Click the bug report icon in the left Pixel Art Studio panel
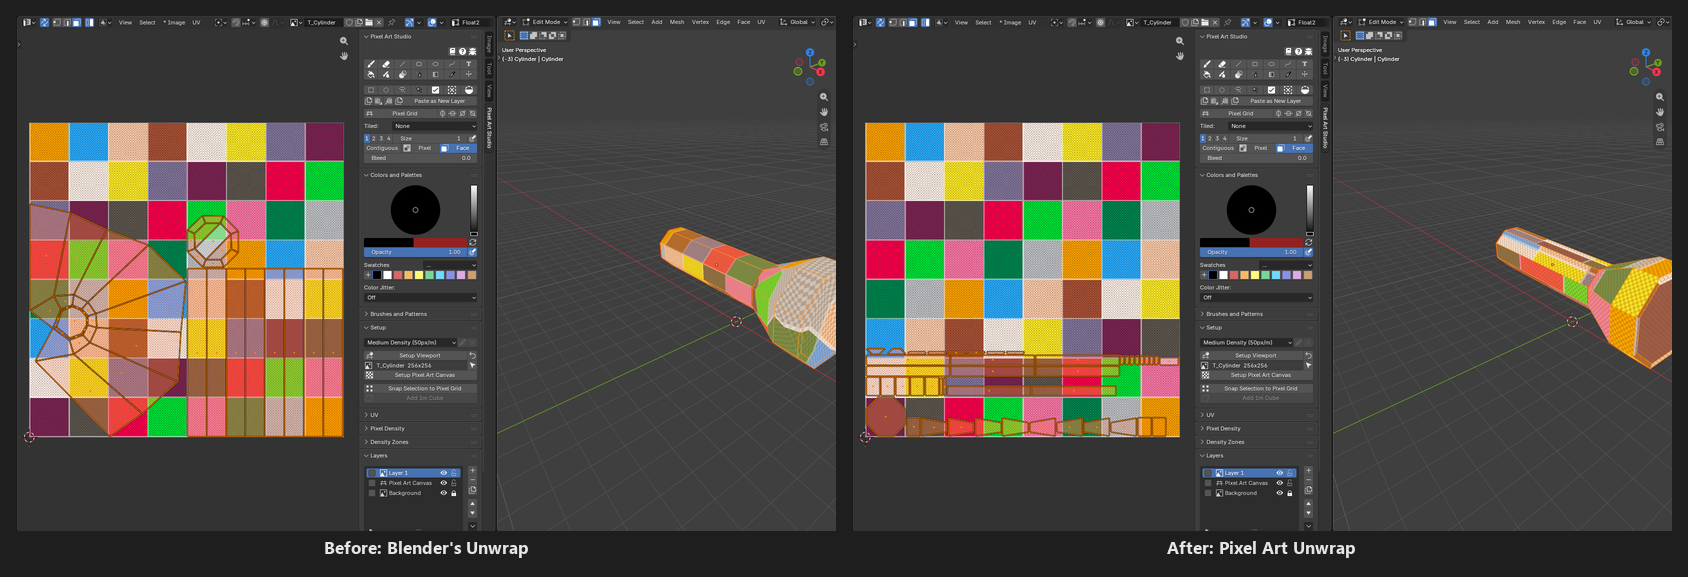Image resolution: width=1688 pixels, height=577 pixels. (x=472, y=51)
